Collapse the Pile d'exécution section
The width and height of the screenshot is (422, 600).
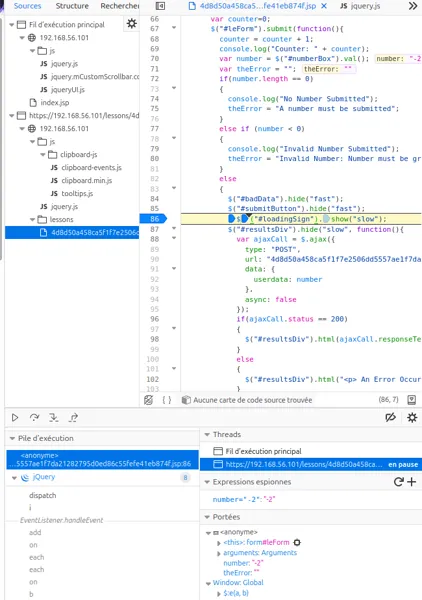point(12,438)
